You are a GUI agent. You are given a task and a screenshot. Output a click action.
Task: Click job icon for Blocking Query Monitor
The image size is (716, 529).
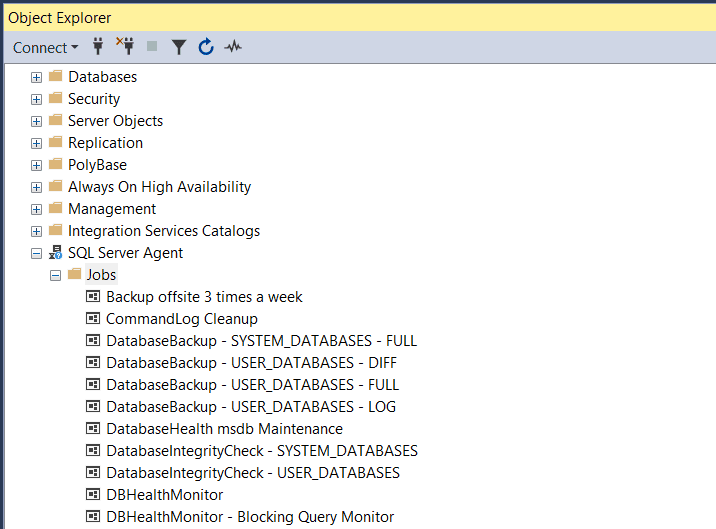coord(93,516)
